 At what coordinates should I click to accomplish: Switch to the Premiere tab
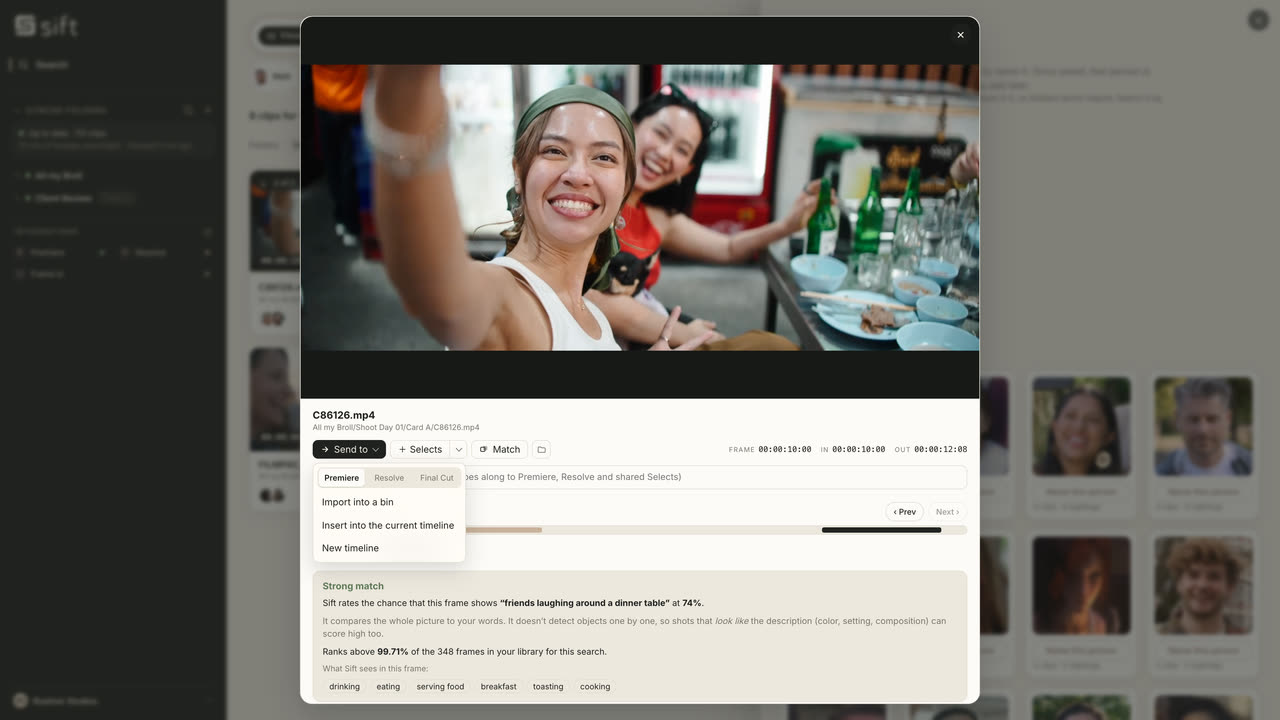[341, 478]
